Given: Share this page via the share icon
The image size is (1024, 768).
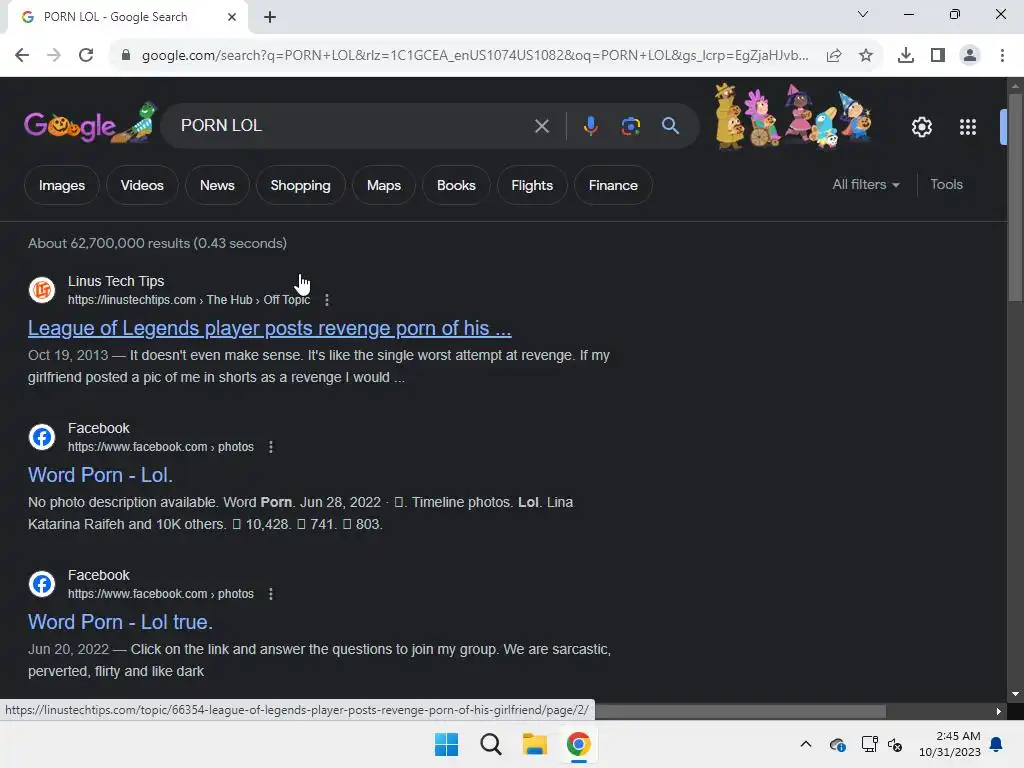Looking at the screenshot, I should pyautogui.click(x=834, y=56).
